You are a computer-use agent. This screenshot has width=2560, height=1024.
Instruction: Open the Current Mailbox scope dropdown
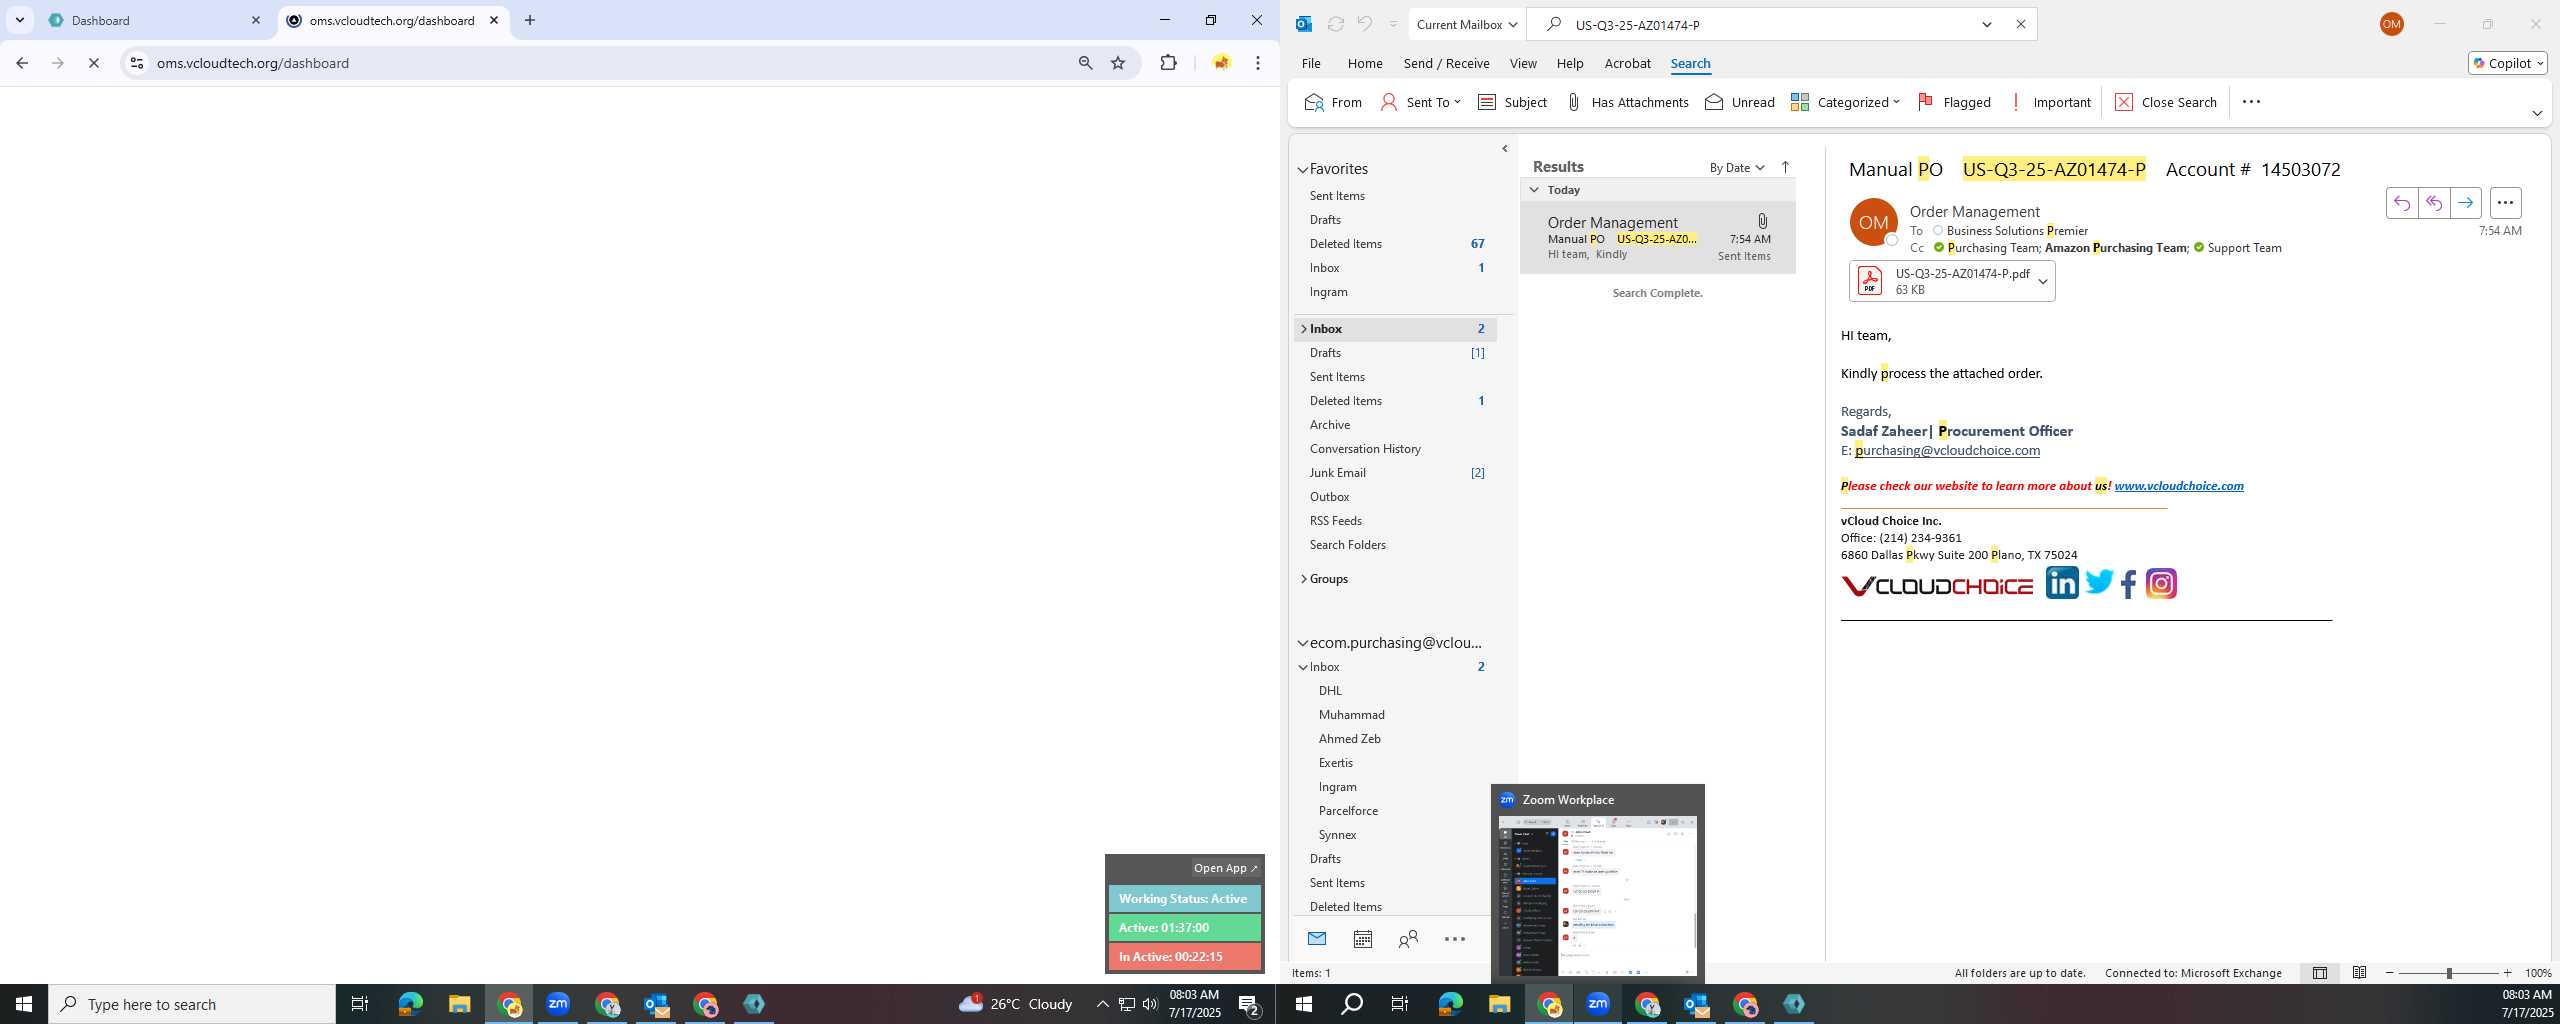point(1467,24)
